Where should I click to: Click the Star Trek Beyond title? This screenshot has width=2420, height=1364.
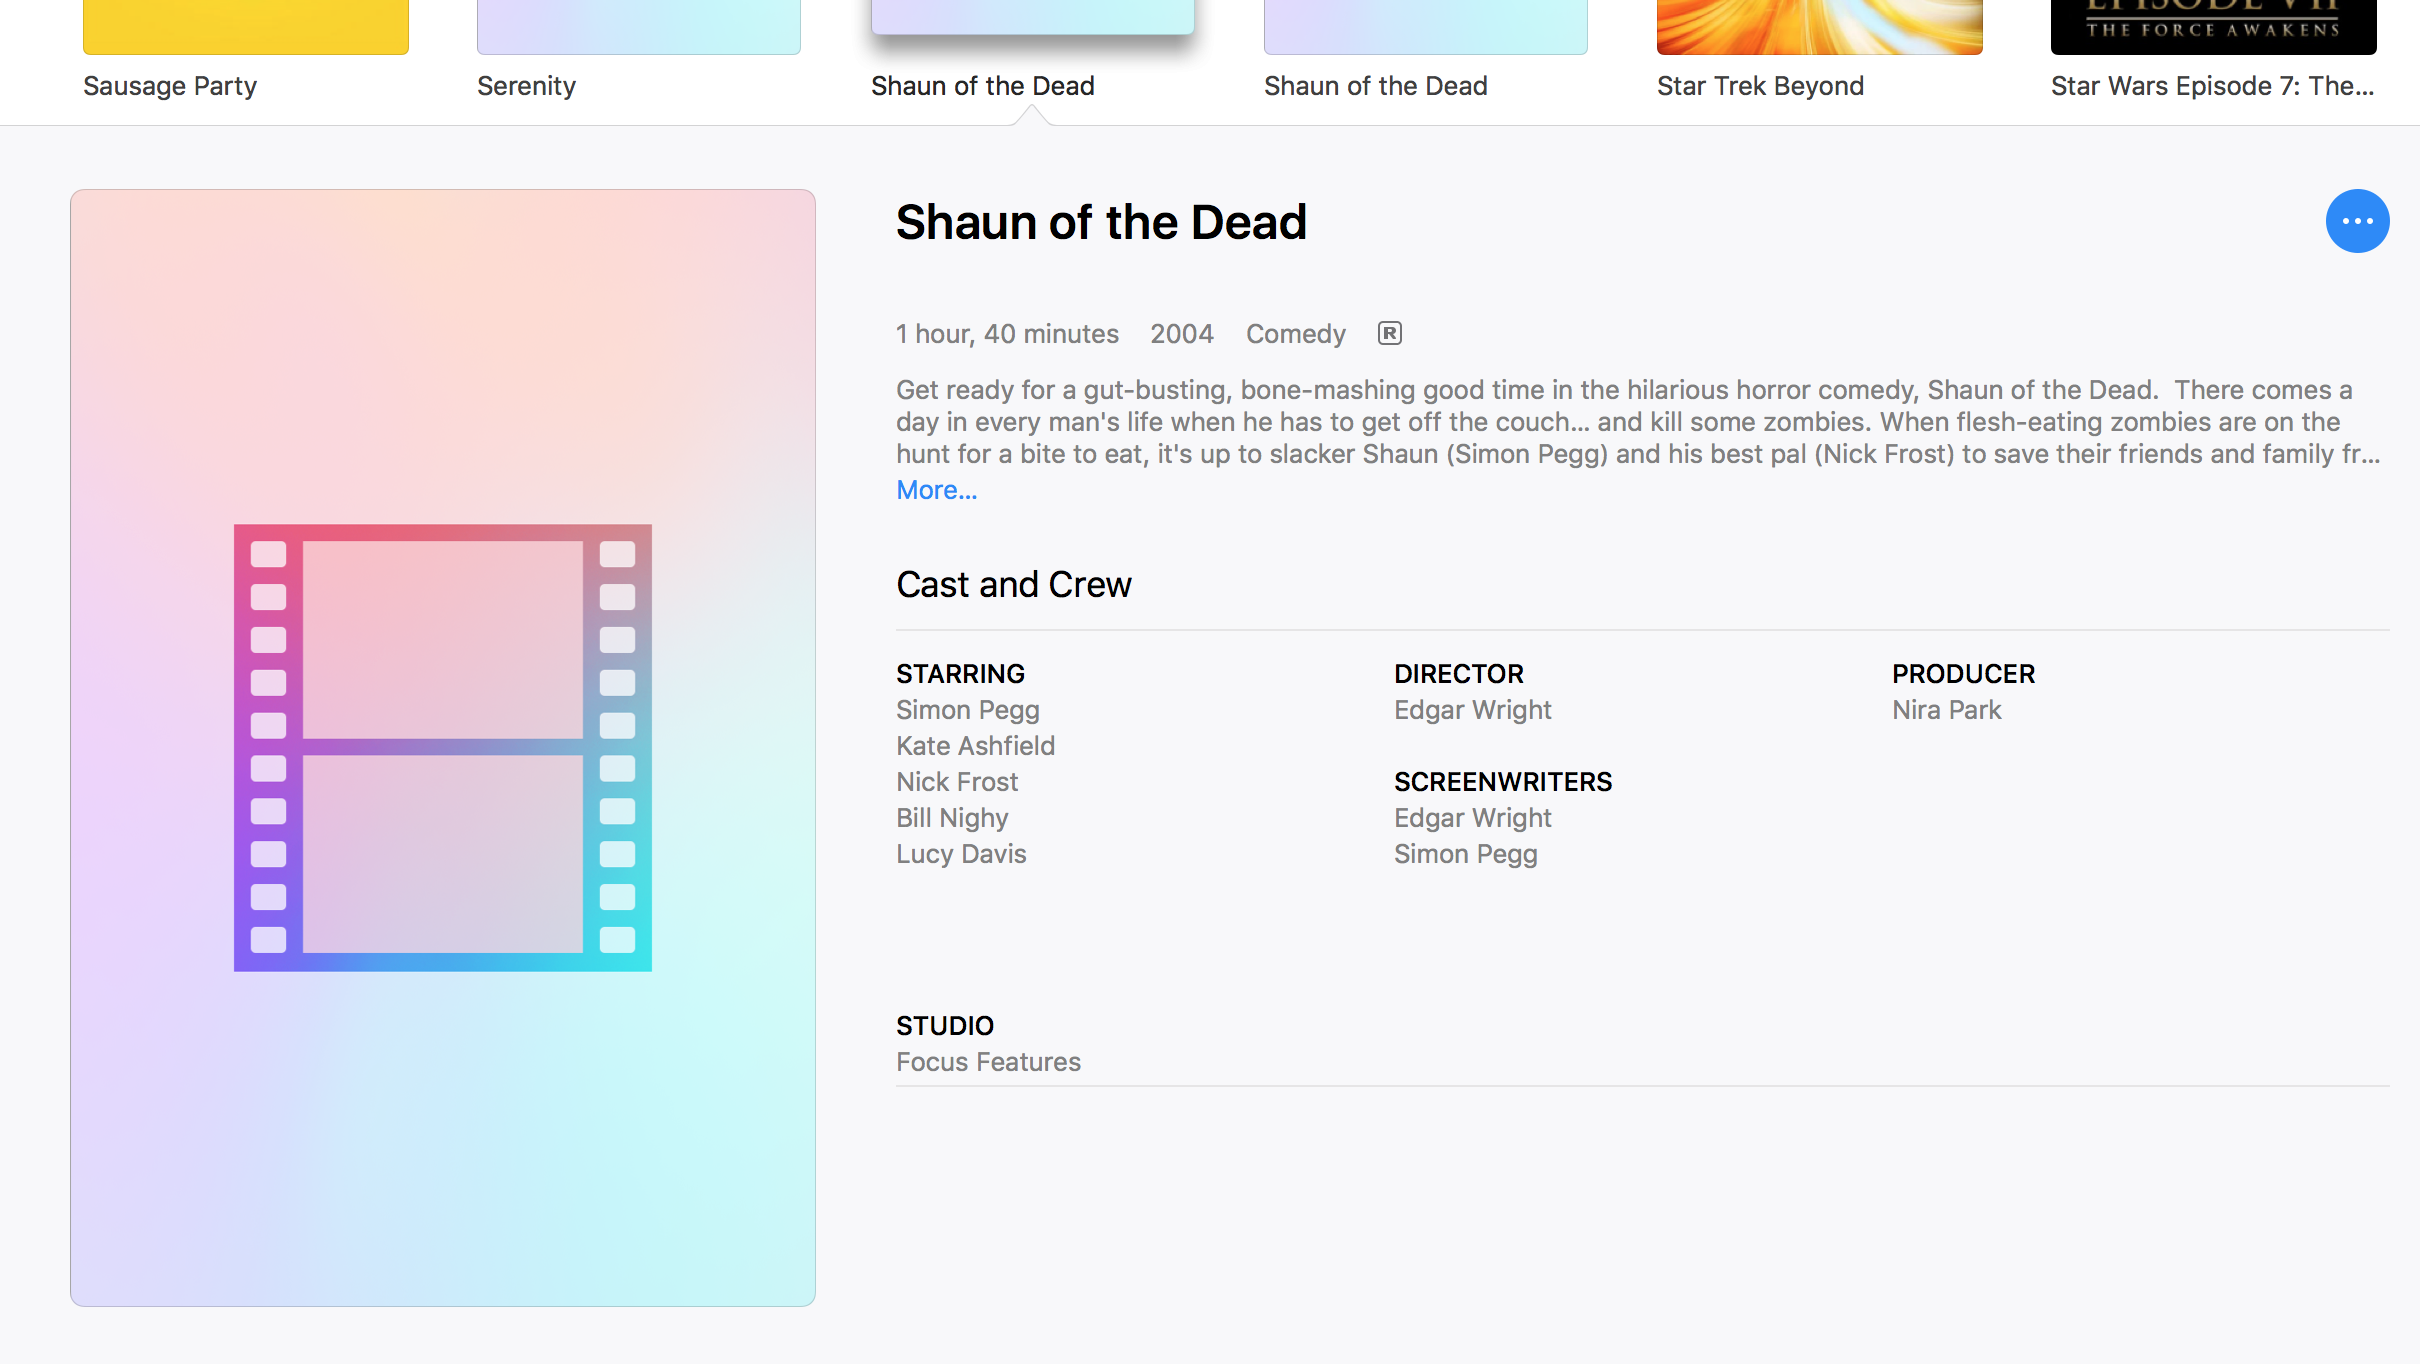tap(1759, 86)
